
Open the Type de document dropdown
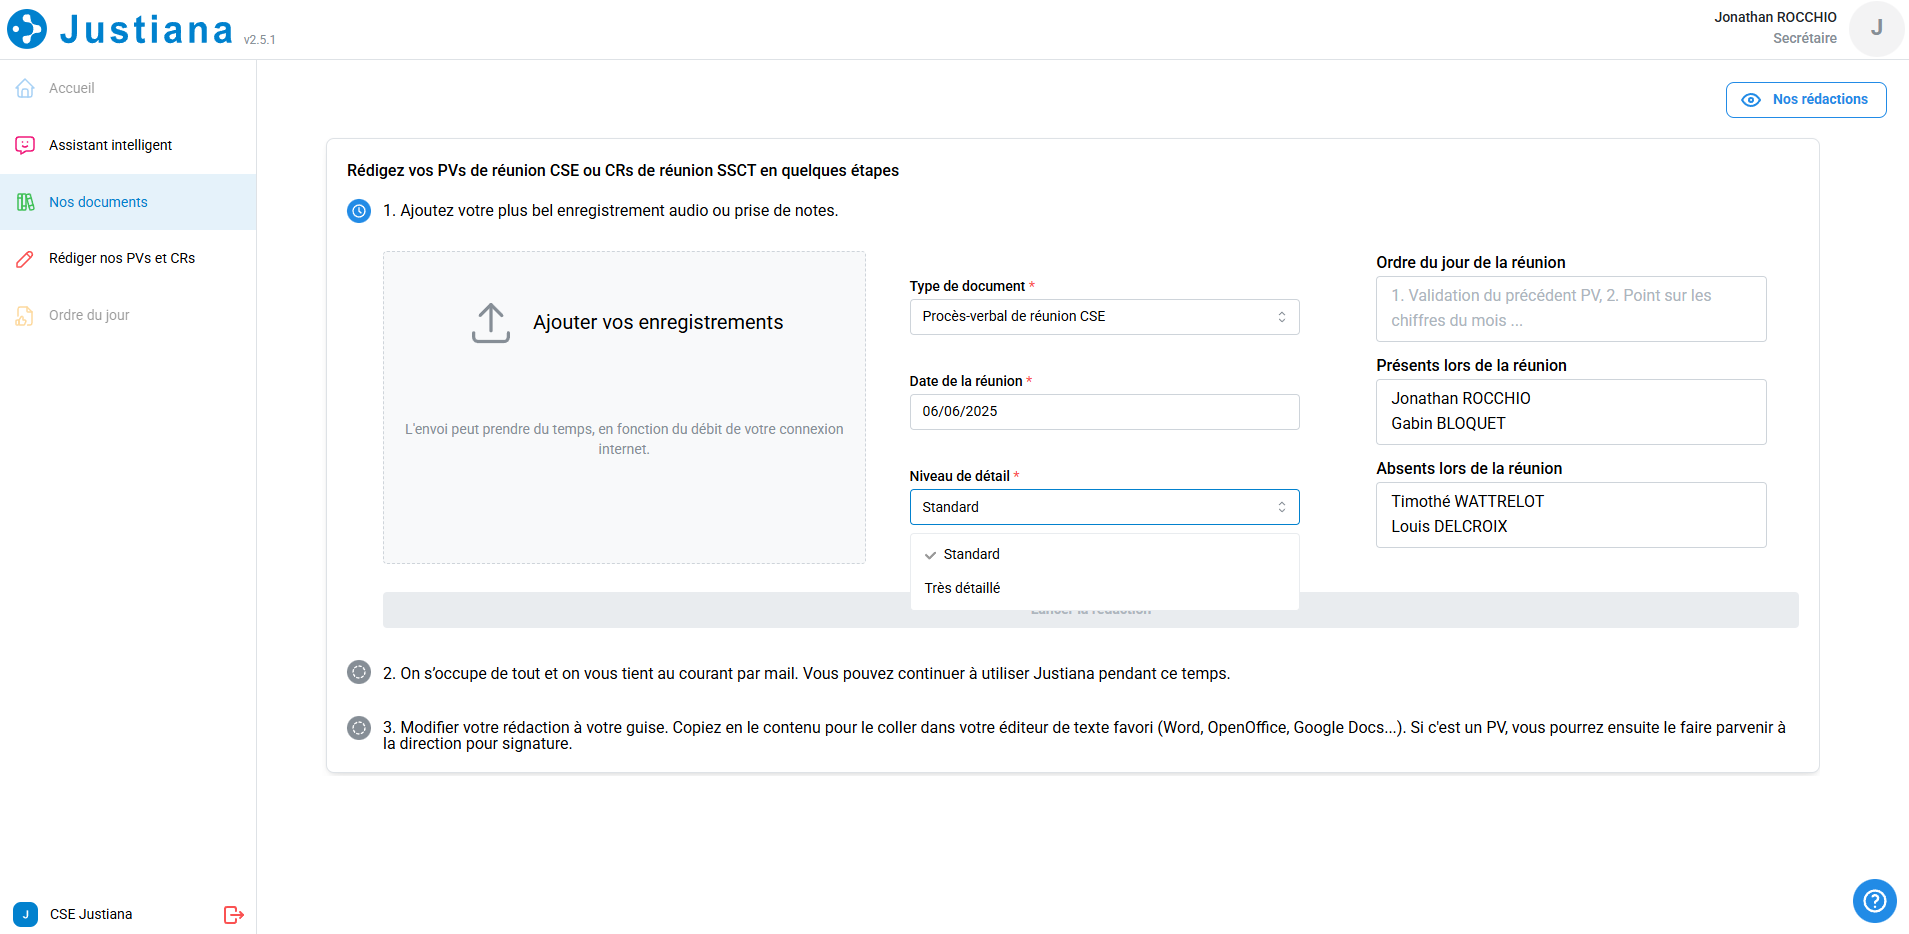point(1104,317)
